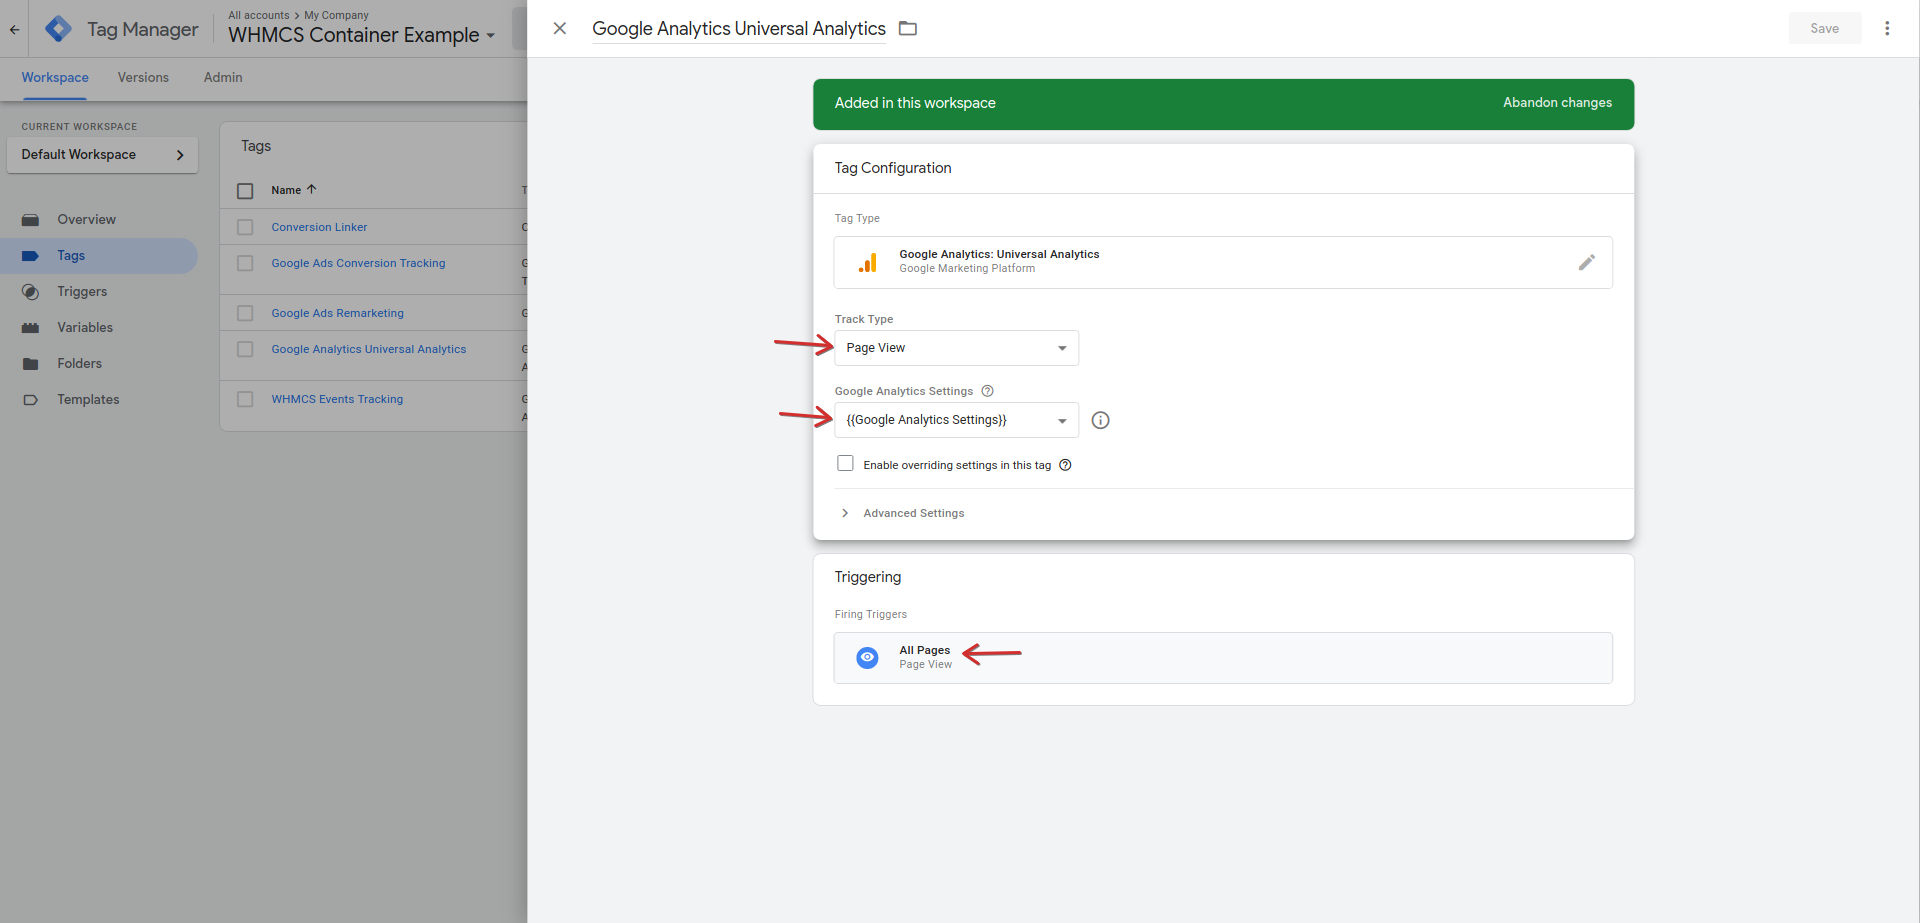Viewport: 1920px width, 923px height.
Task: Click Abandon changes in the green banner
Action: click(1557, 103)
